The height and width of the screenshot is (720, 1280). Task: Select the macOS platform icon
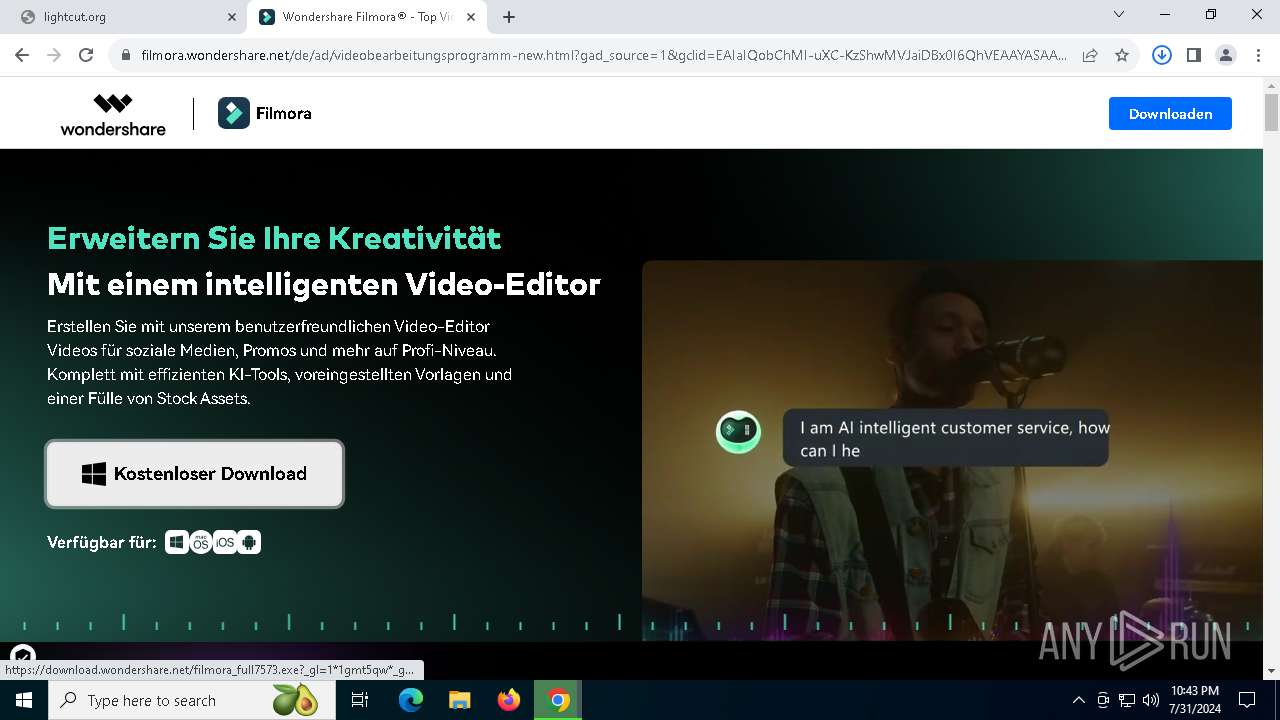tap(201, 542)
